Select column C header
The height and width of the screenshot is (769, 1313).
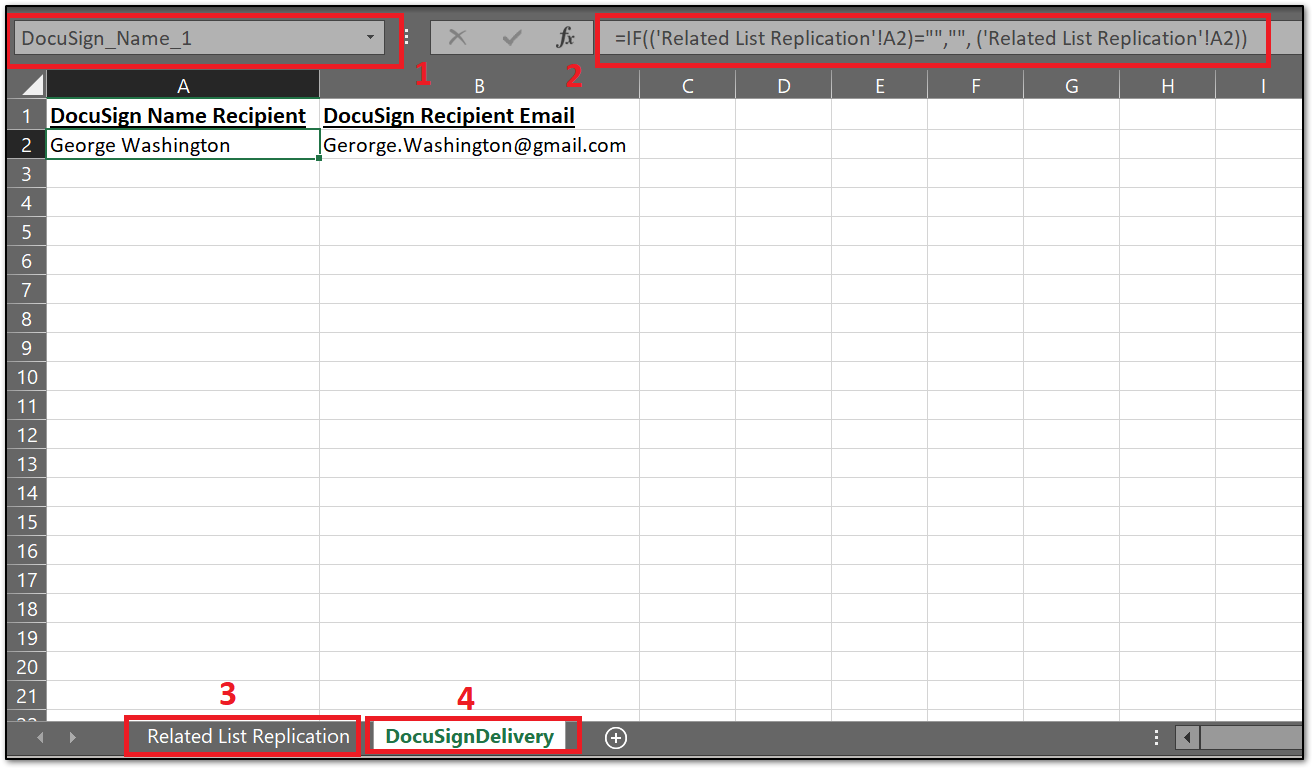(687, 86)
